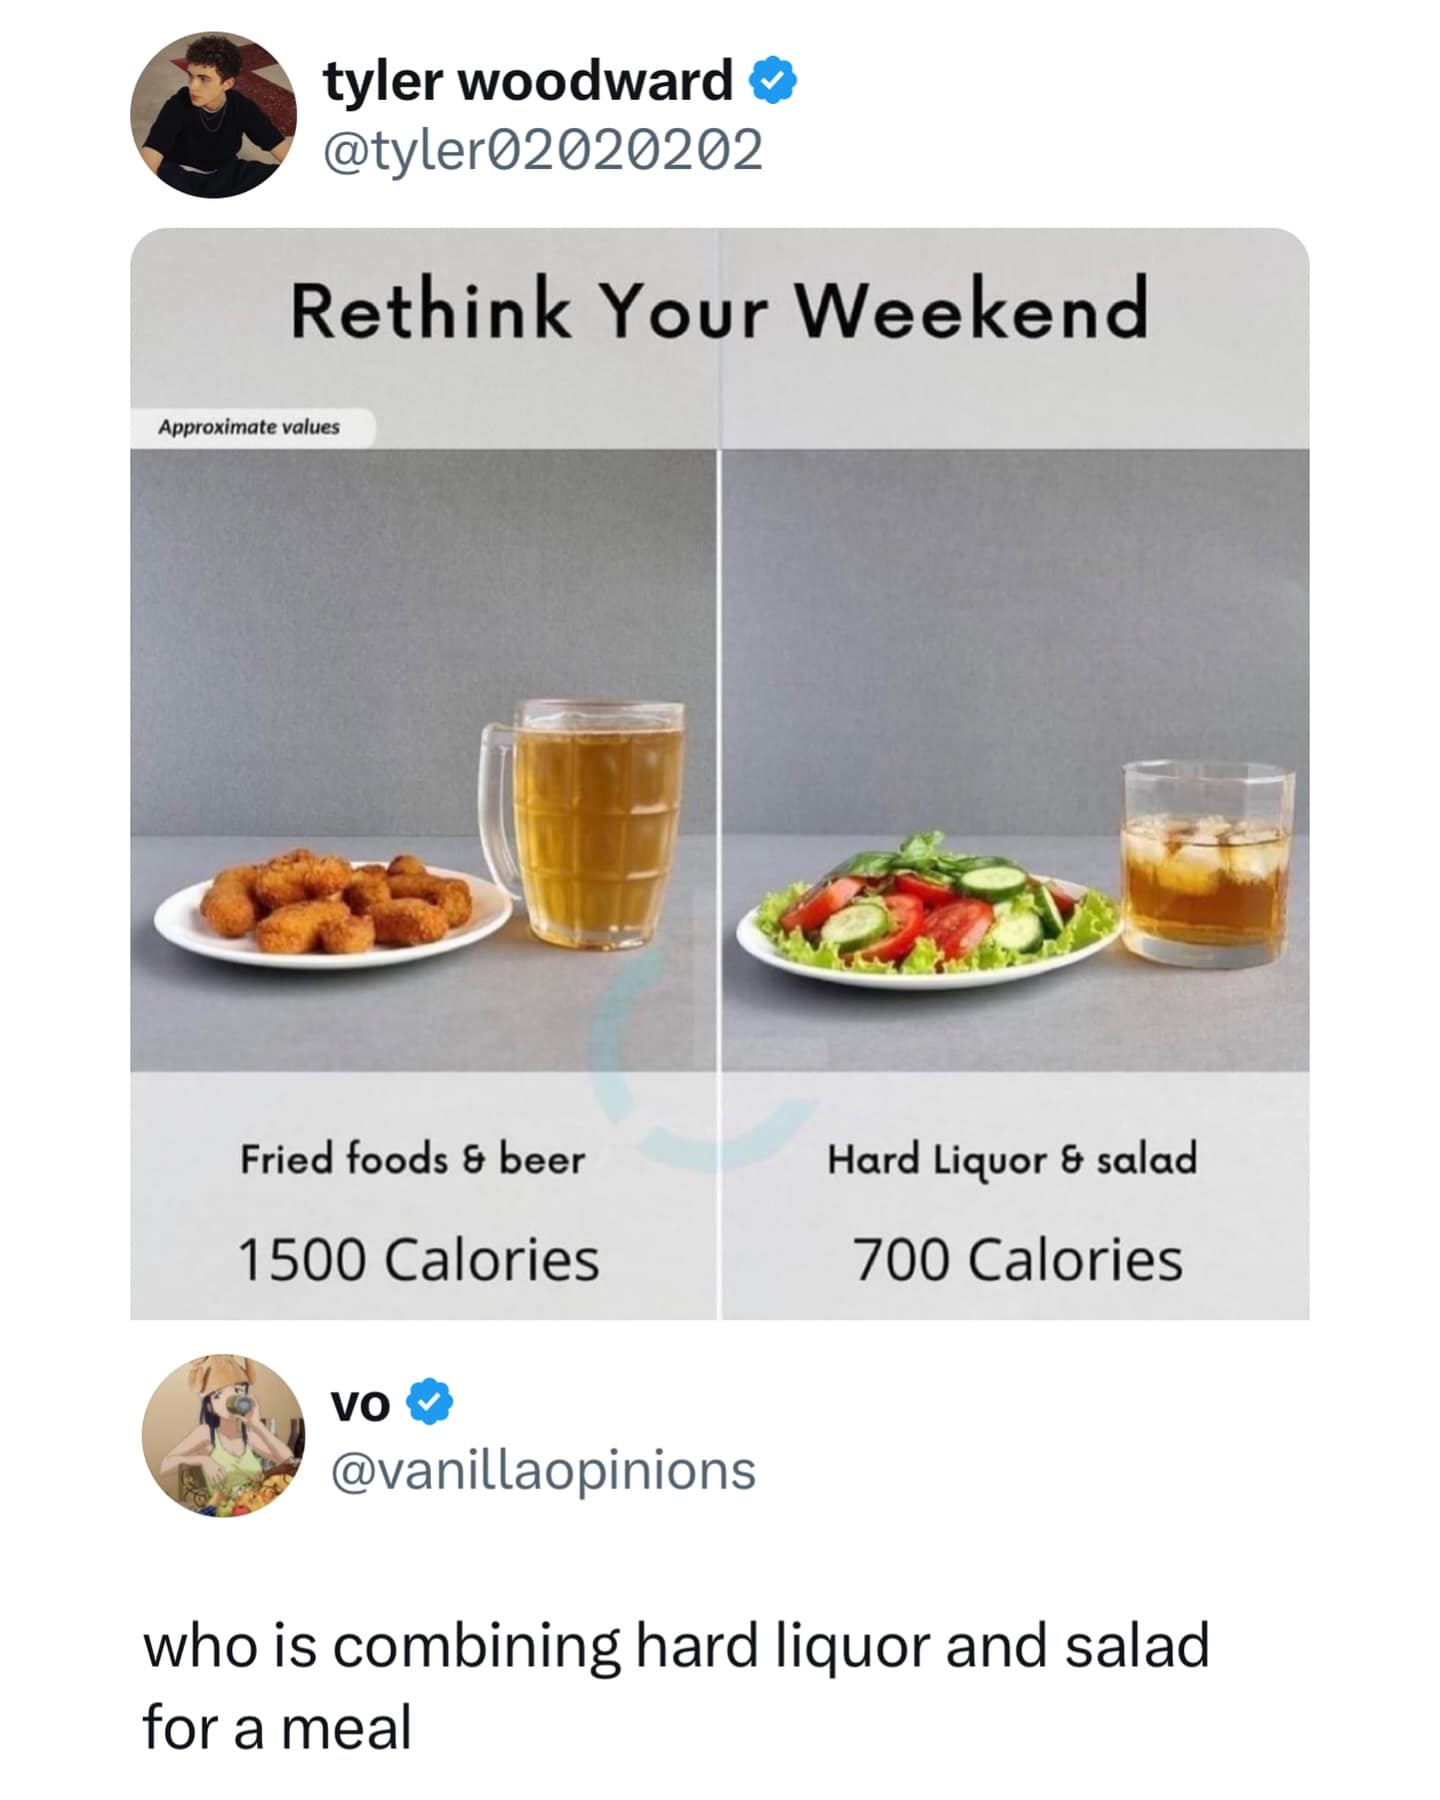Click the "1500 Calories" text

click(x=418, y=1259)
